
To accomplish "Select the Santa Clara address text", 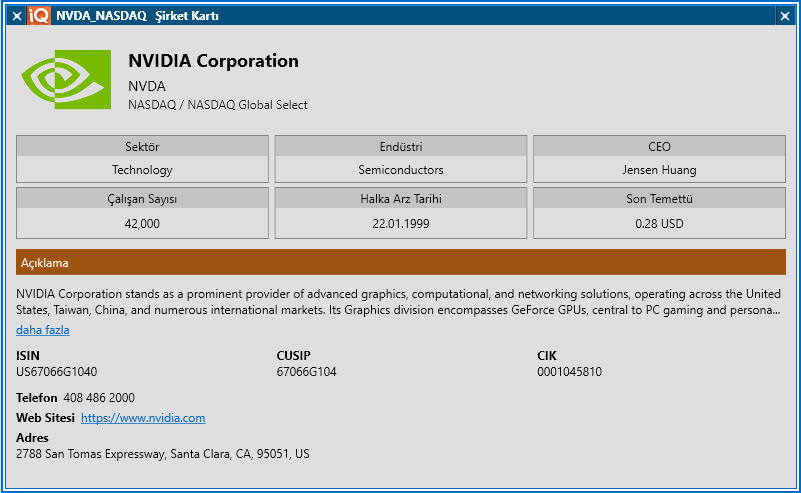I will pyautogui.click(x=162, y=454).
